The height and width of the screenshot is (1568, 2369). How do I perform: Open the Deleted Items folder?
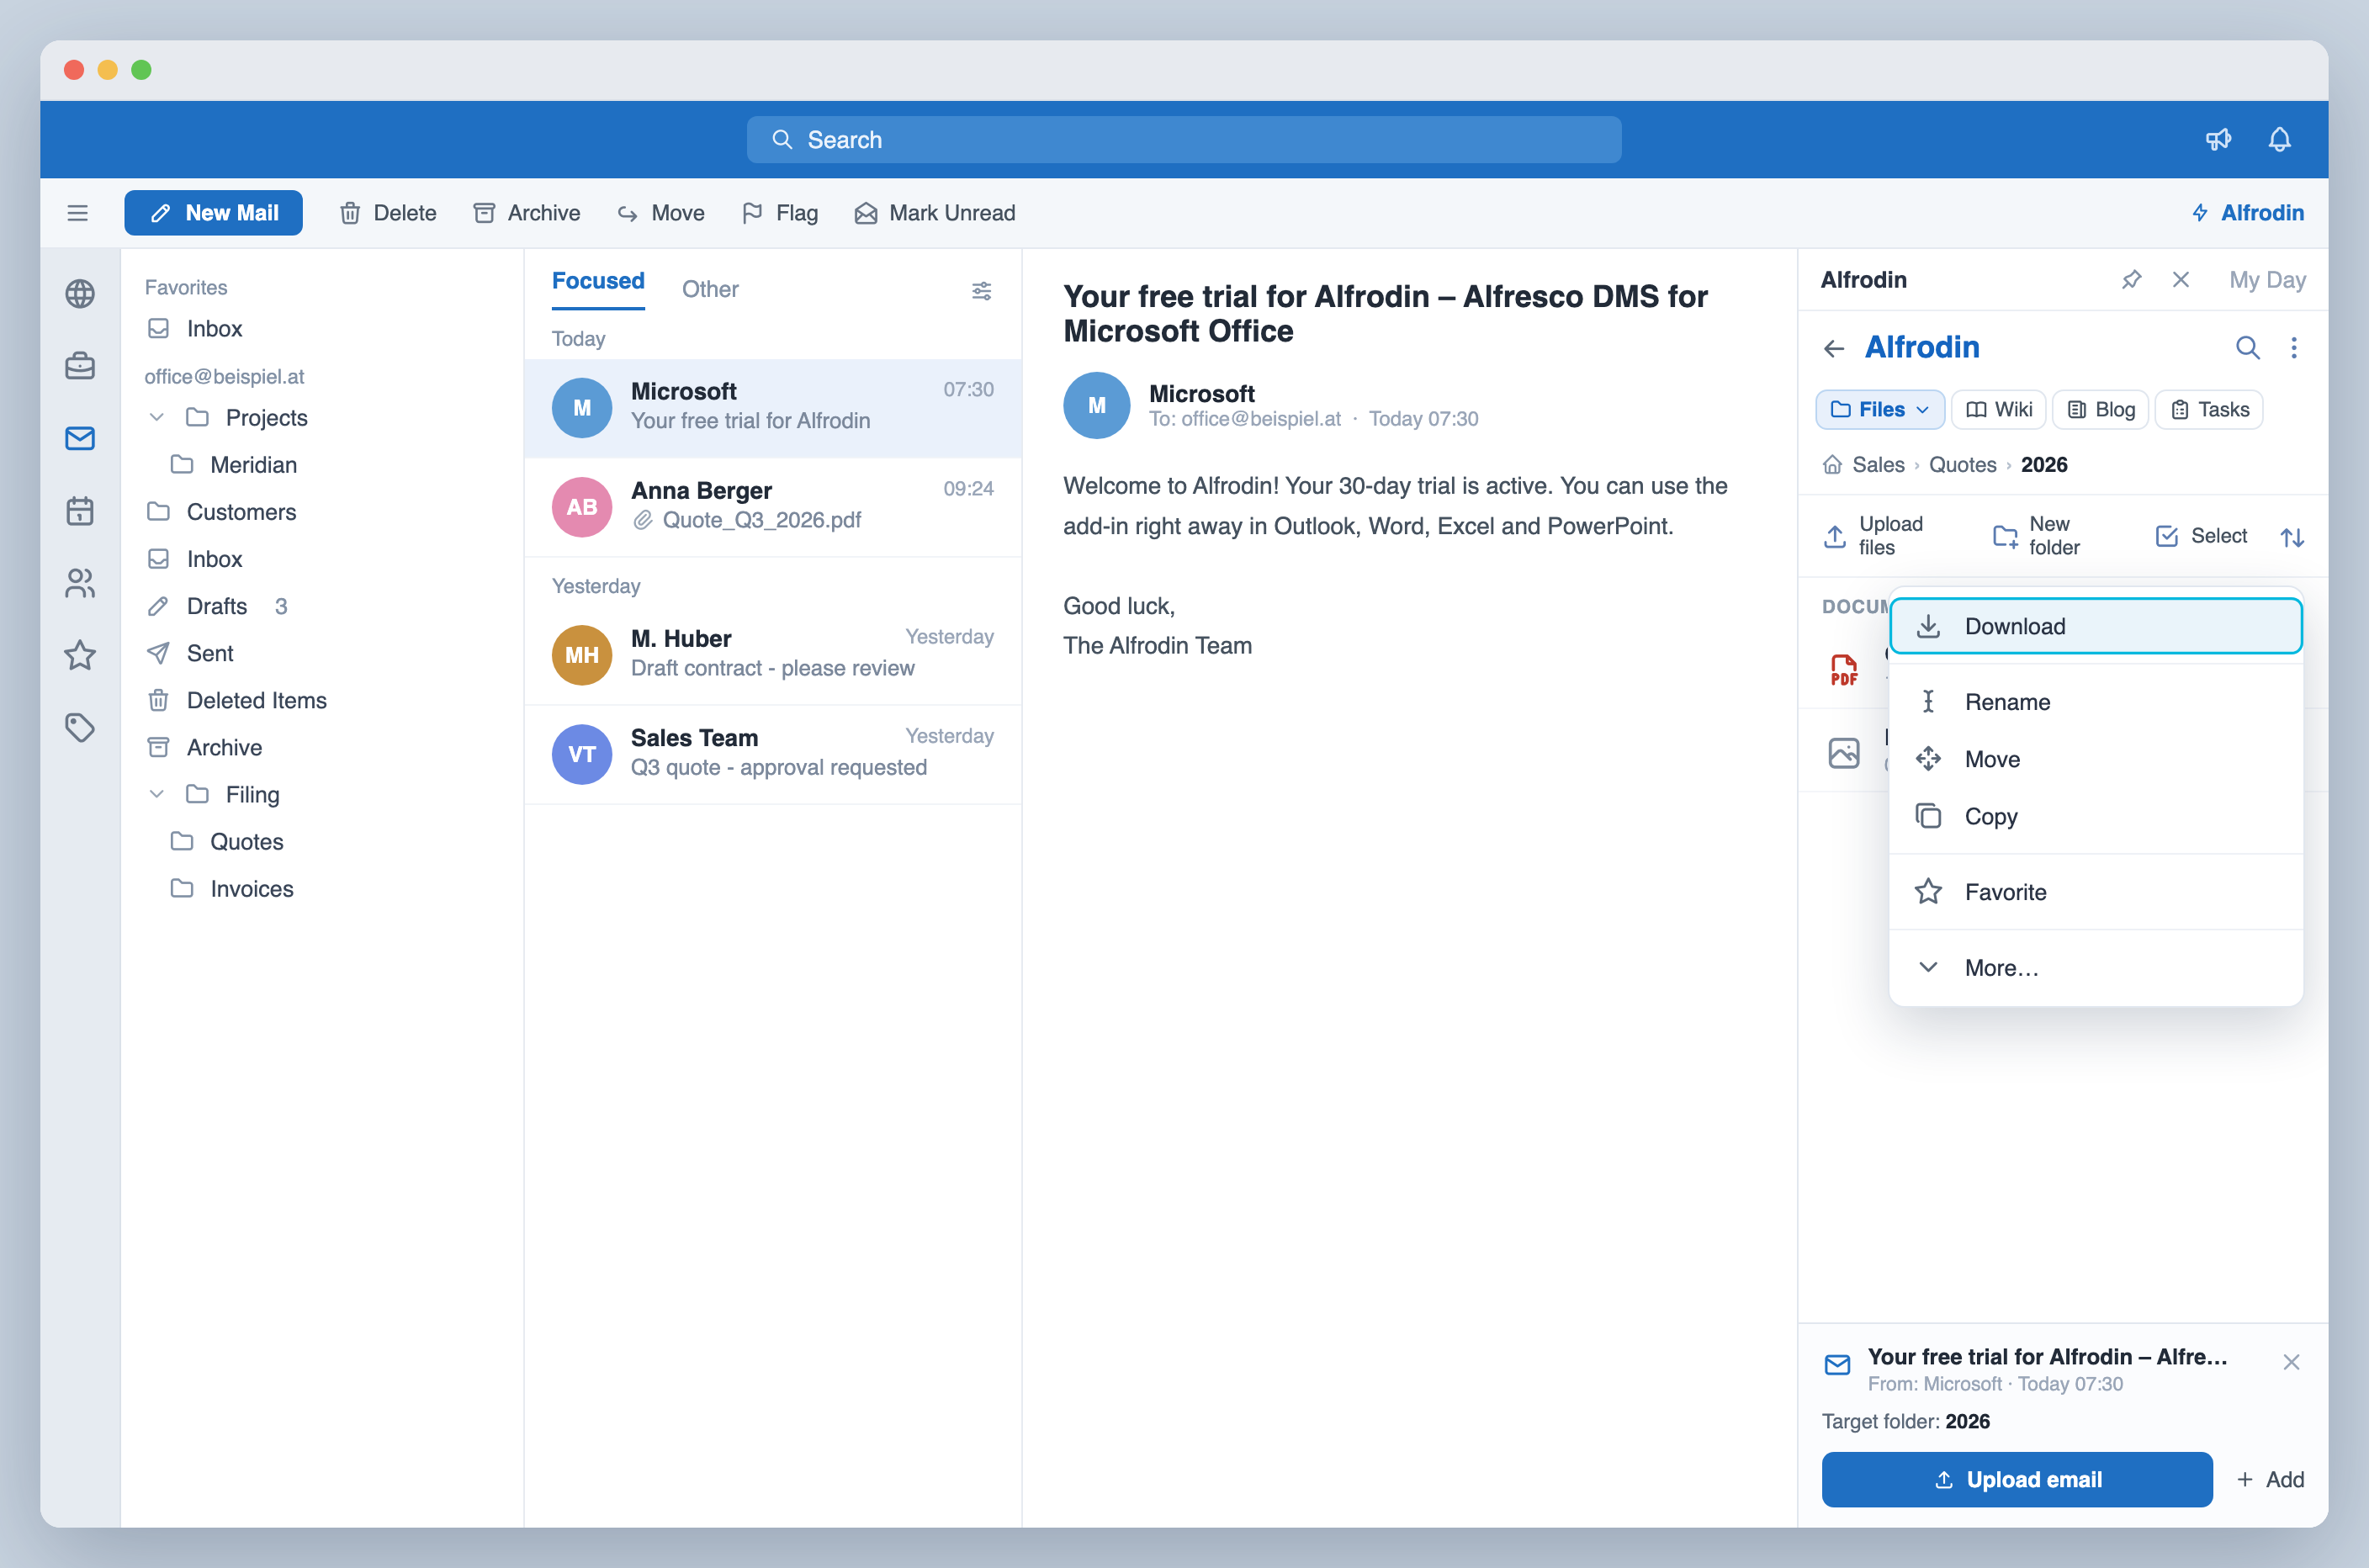tap(322, 700)
